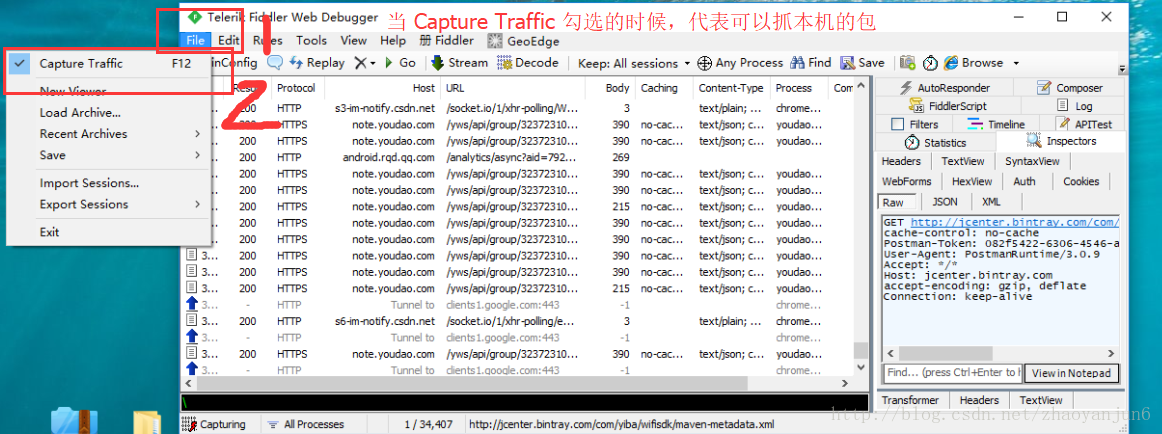Open the SyntaxView request inspector tab
Viewport: 1162px width, 434px height.
[1032, 161]
